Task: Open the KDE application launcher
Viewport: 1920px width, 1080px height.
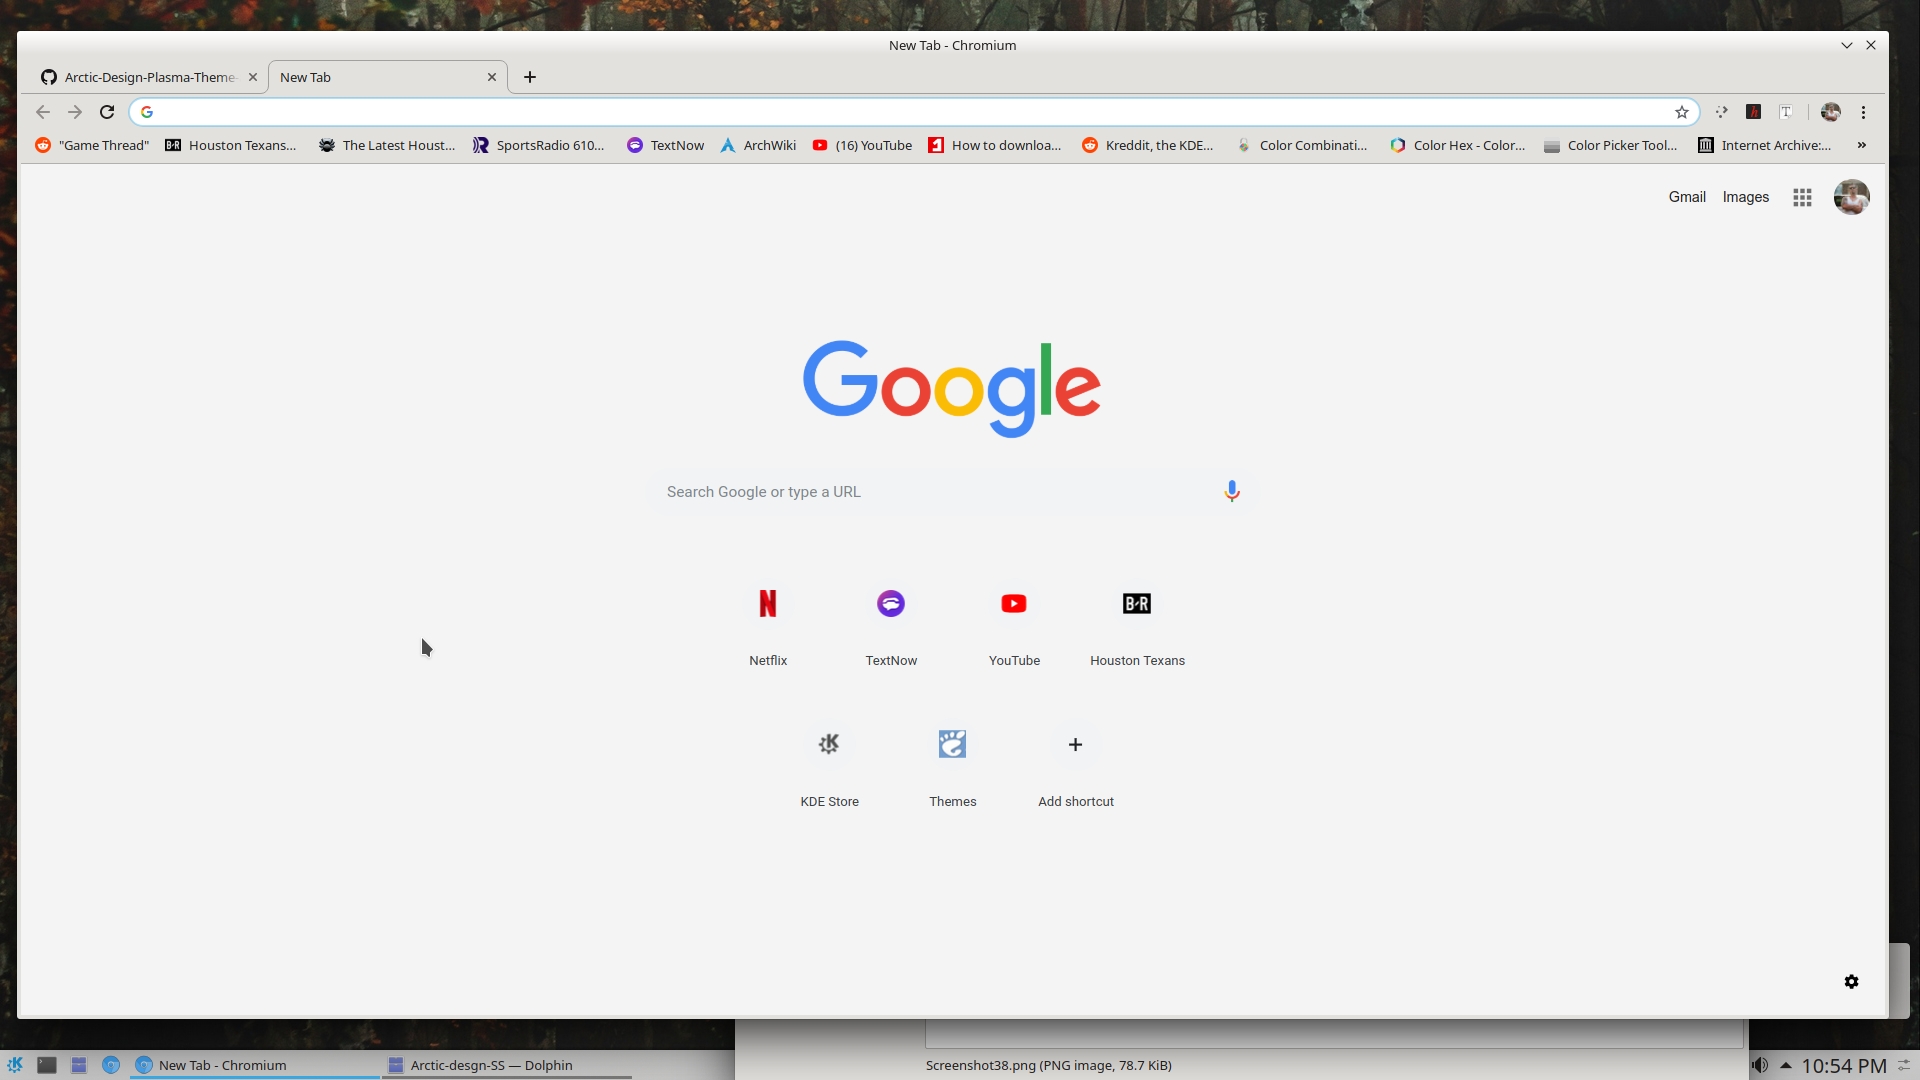Action: coord(15,1065)
